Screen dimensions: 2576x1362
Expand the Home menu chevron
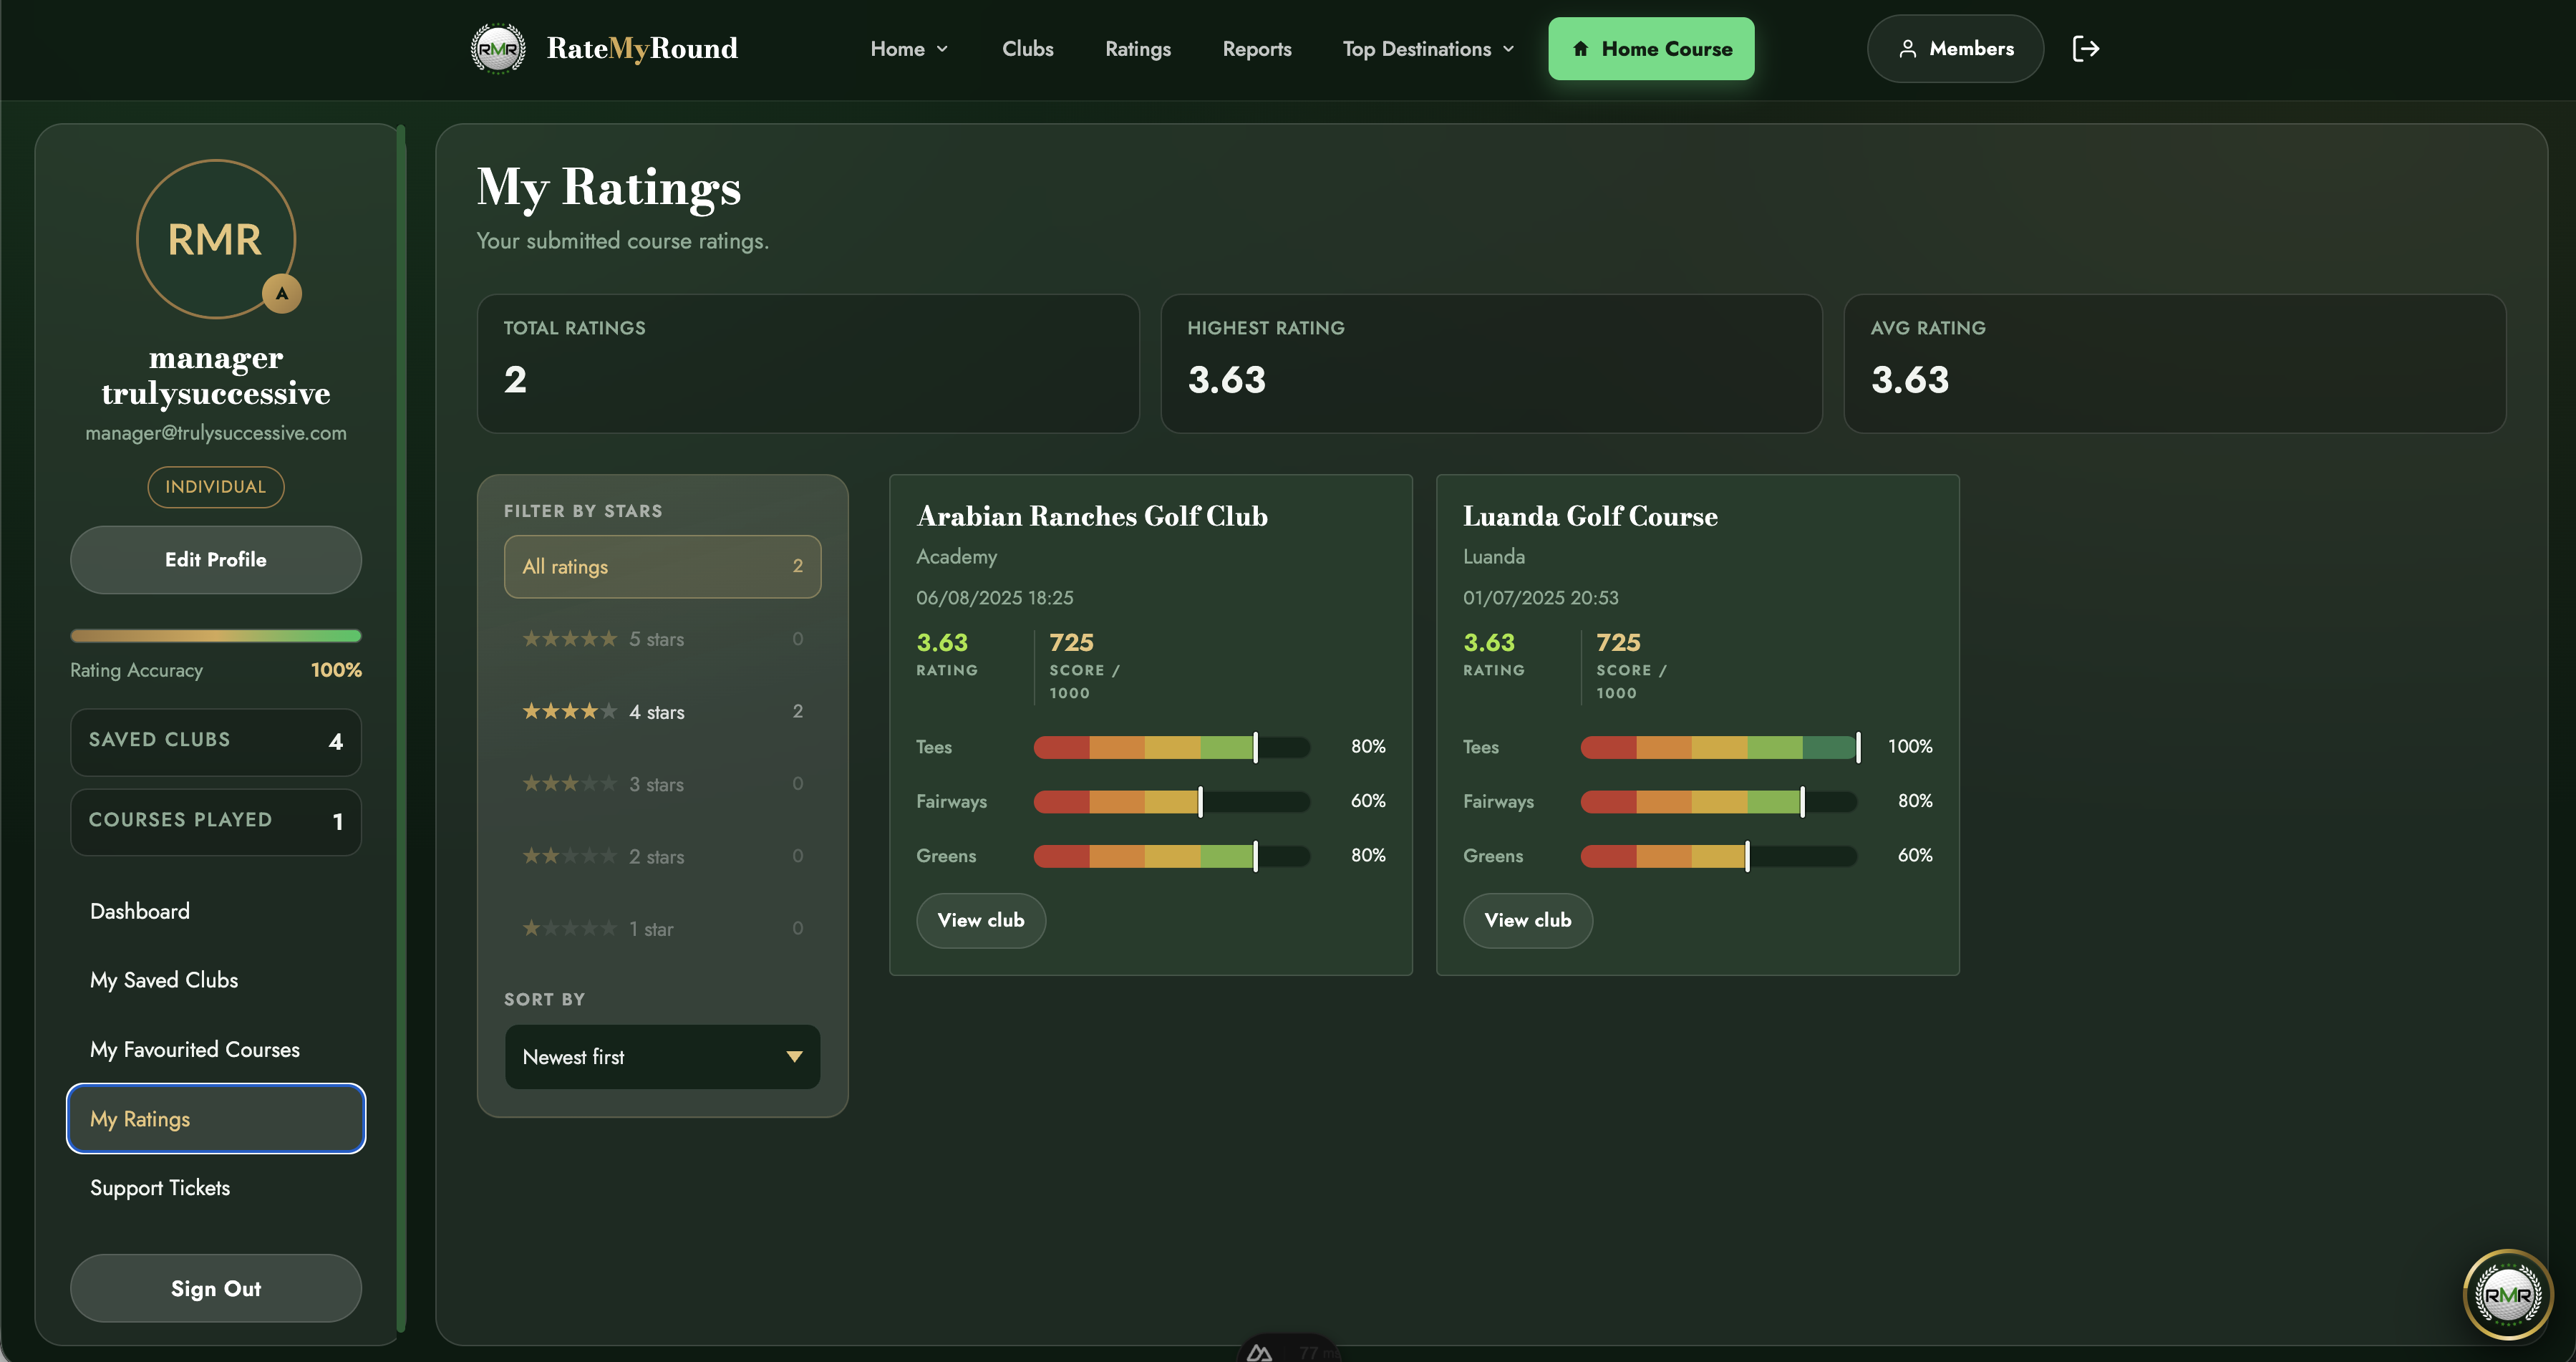point(942,49)
